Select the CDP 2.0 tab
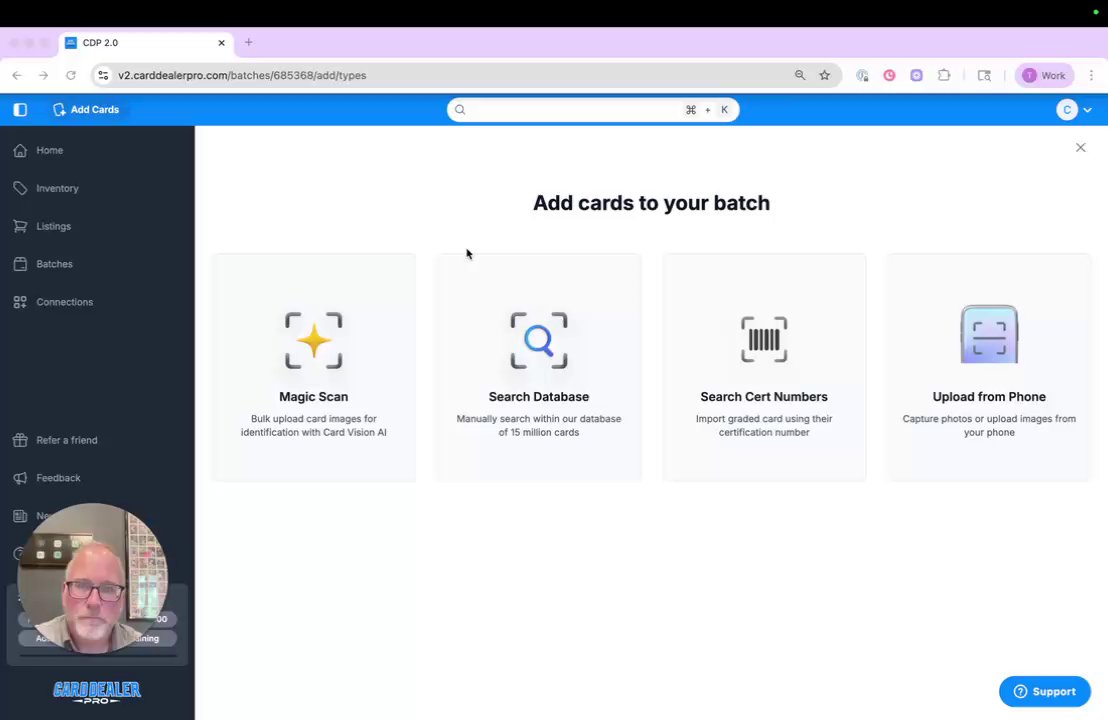This screenshot has width=1108, height=720. (x=147, y=43)
